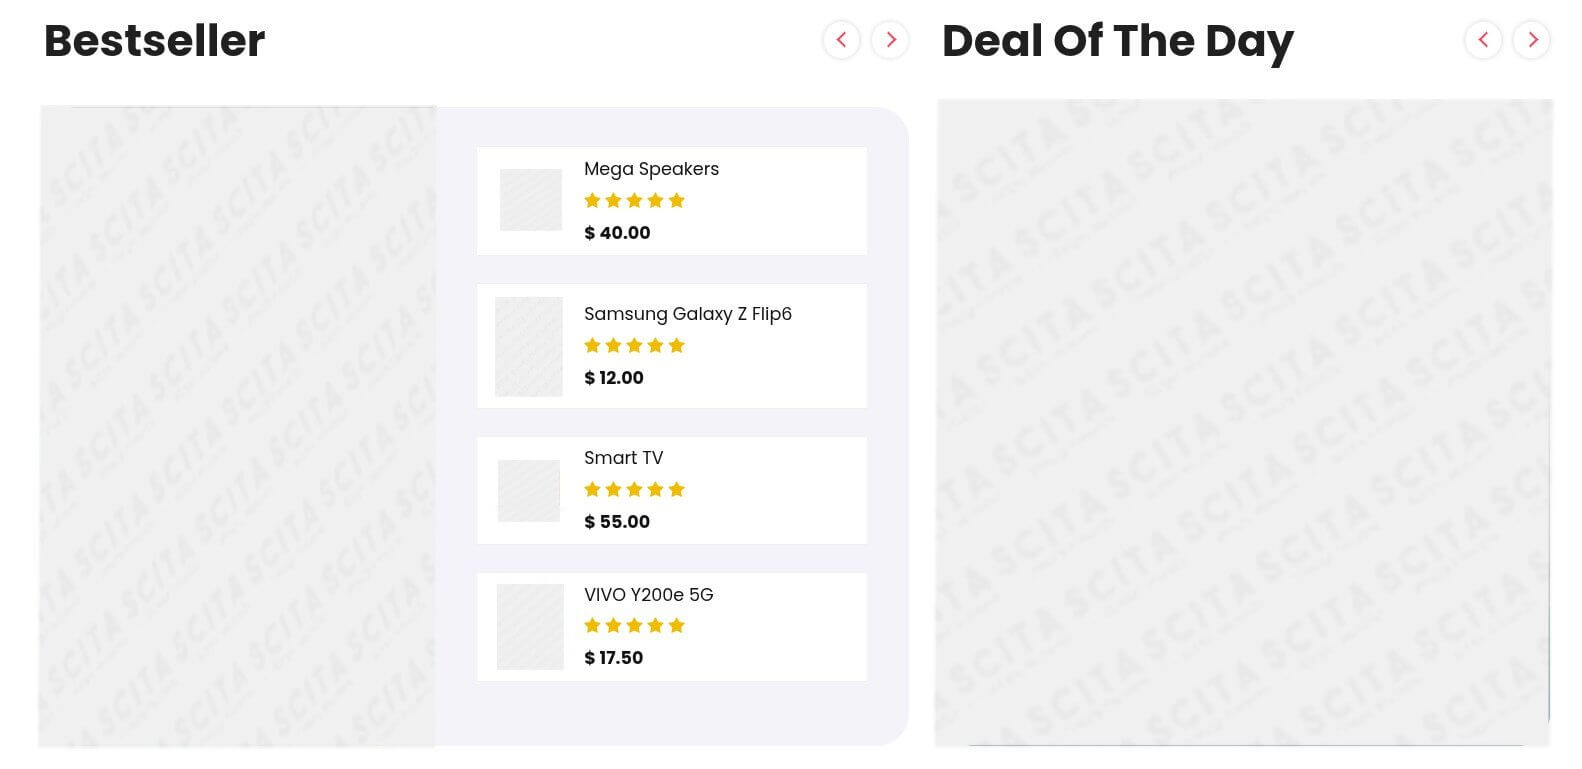Click the Deal Of The Day next arrow
Viewport: 1582px width, 769px height.
pyautogui.click(x=1532, y=40)
